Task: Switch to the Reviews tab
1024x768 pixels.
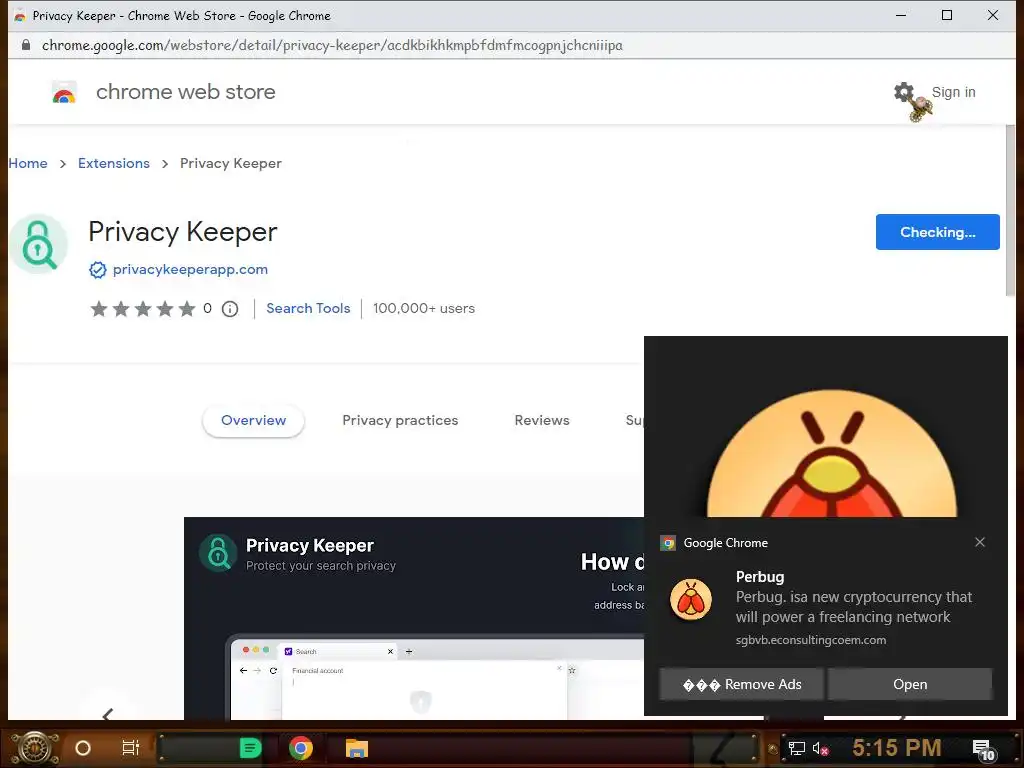Action: pos(542,421)
